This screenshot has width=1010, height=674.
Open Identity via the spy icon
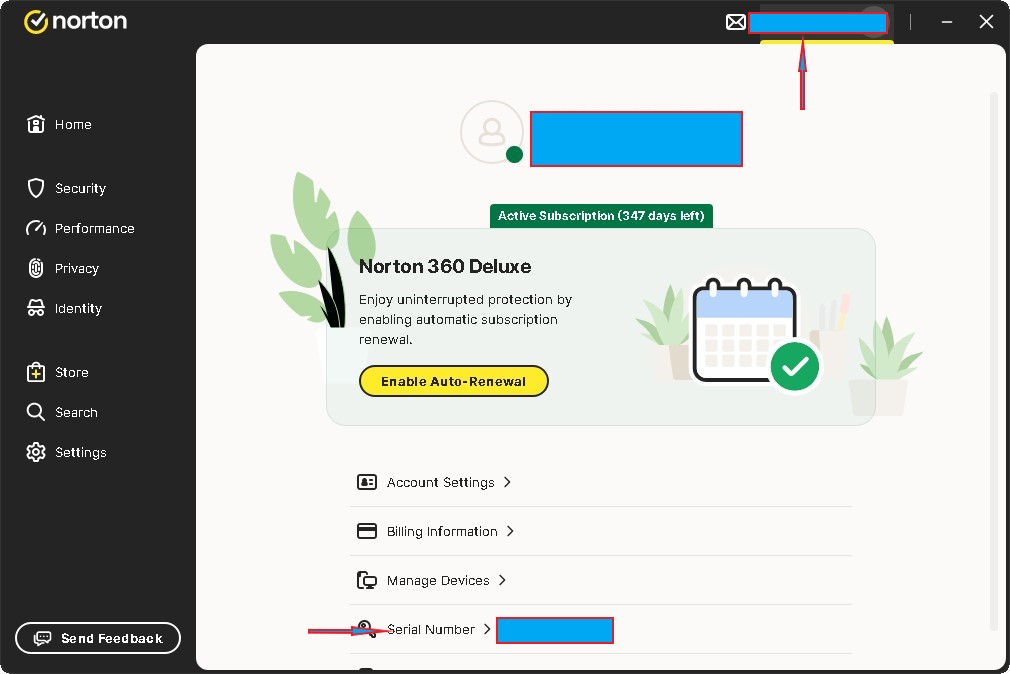pos(36,308)
